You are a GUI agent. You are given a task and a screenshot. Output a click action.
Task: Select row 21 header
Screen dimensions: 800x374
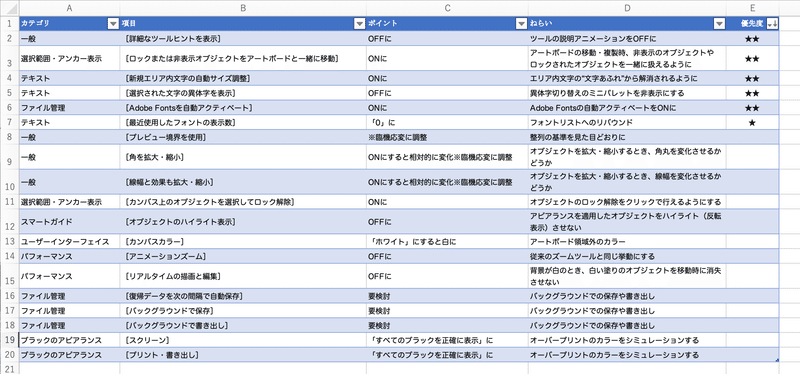coord(9,368)
